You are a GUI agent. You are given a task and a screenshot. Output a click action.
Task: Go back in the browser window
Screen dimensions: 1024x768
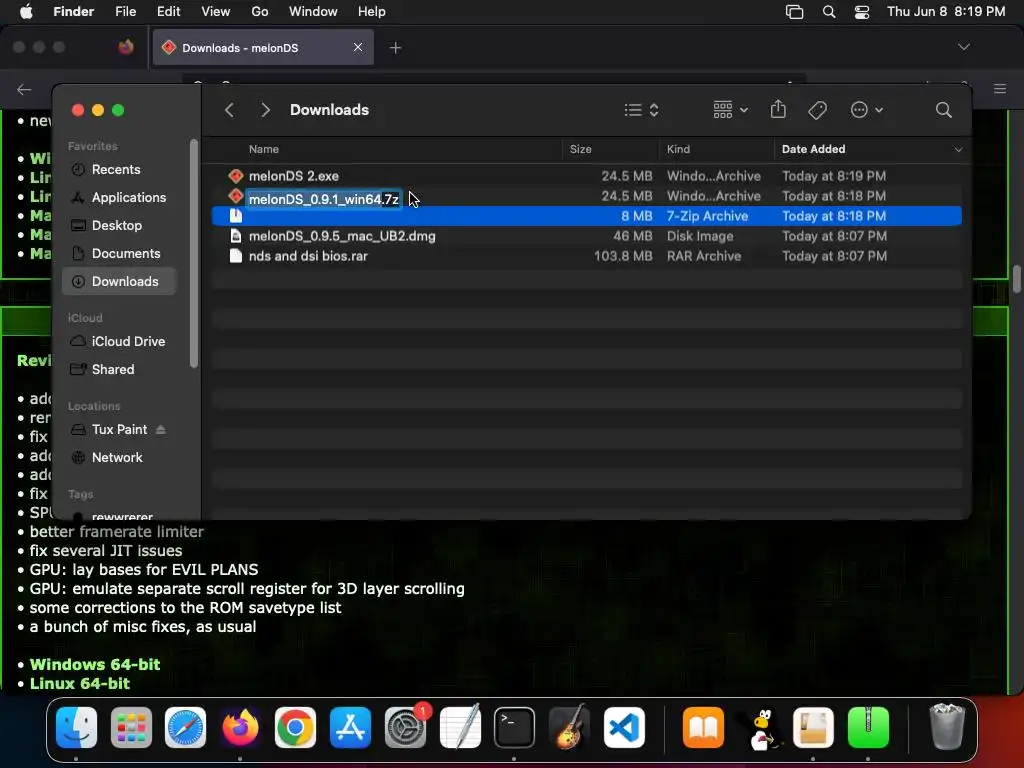pyautogui.click(x=24, y=89)
